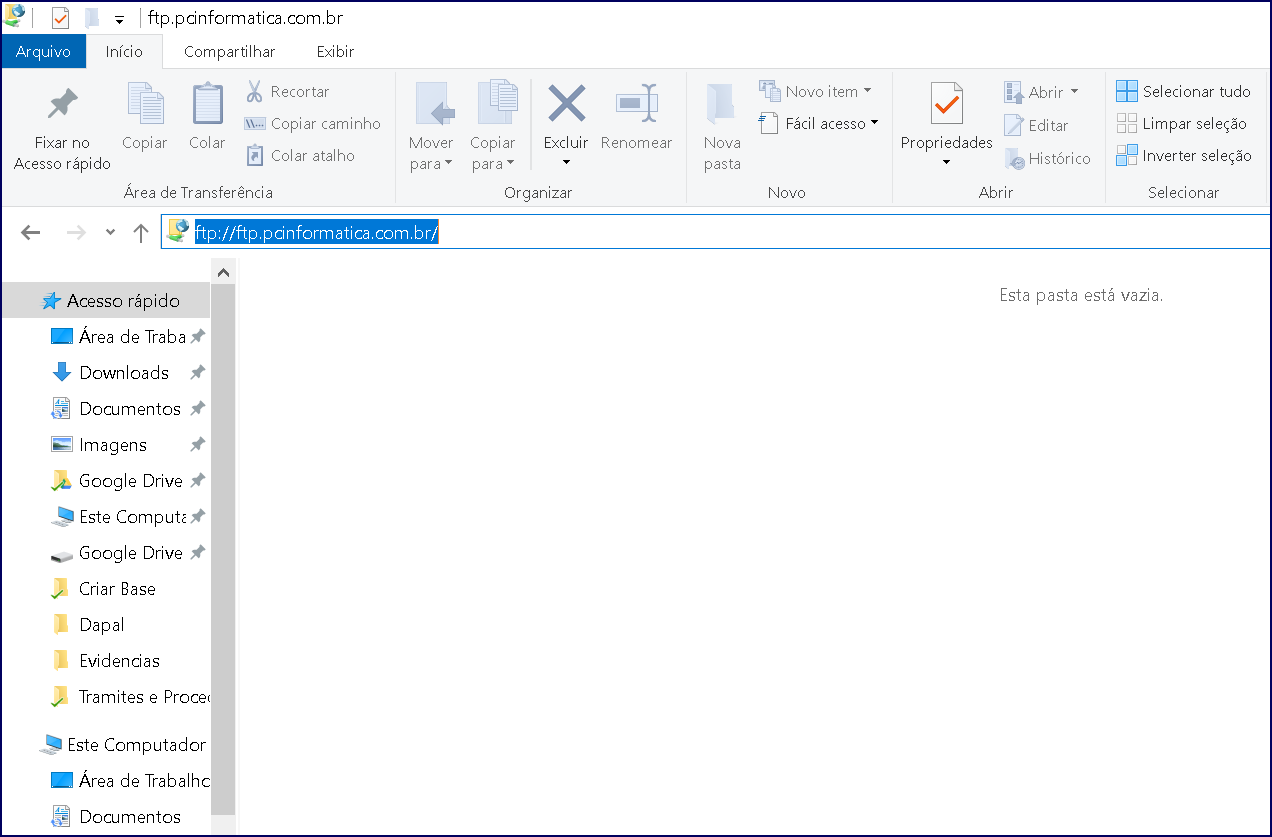Open recent locations dropdown chevron
Viewport: 1272px width, 837px height.
click(x=110, y=233)
